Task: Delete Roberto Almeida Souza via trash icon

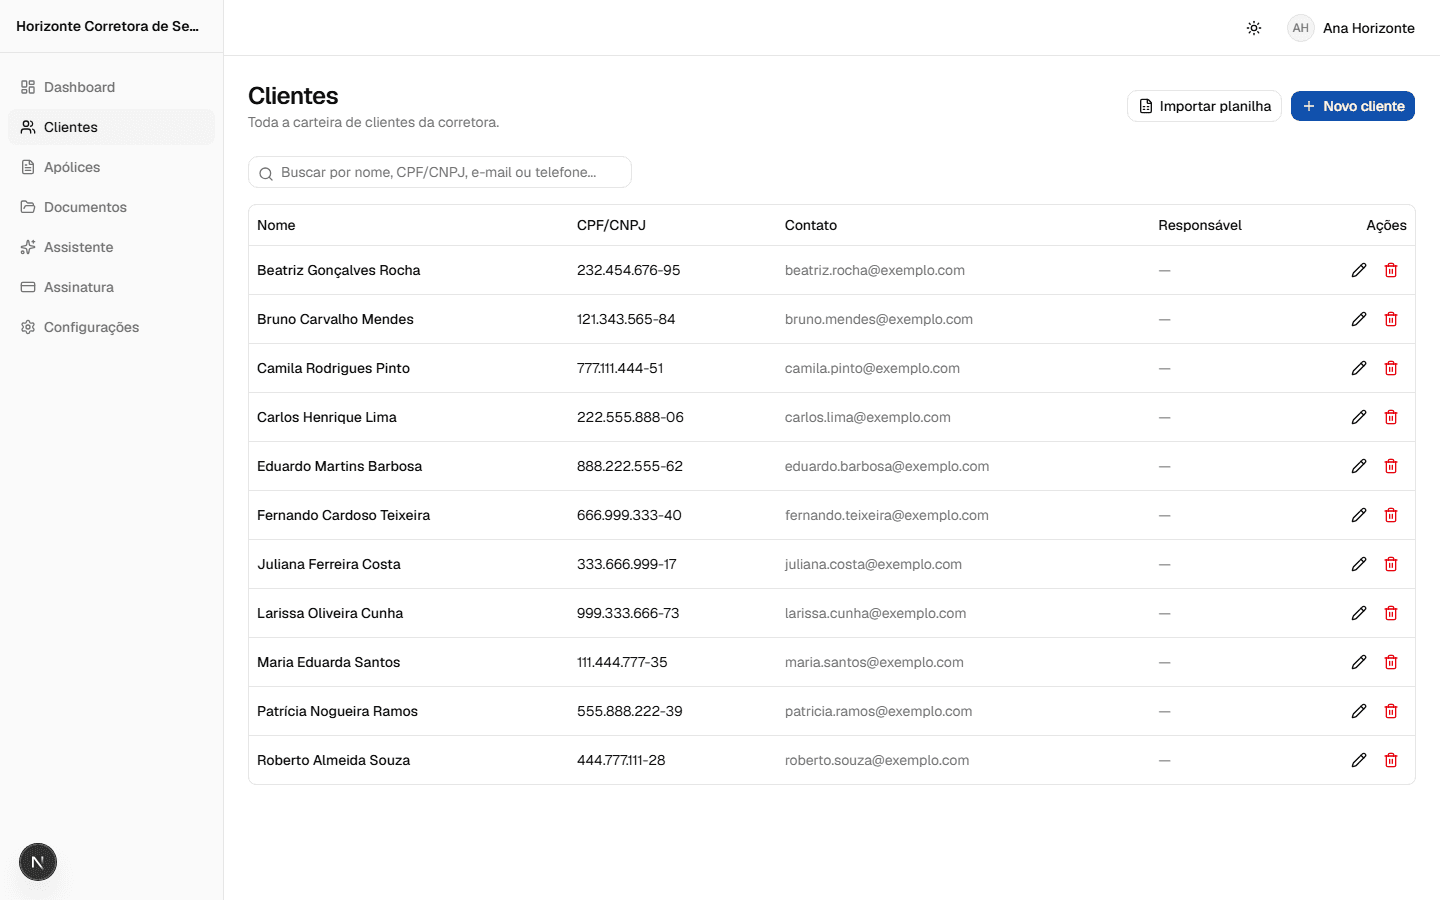Action: point(1391,760)
